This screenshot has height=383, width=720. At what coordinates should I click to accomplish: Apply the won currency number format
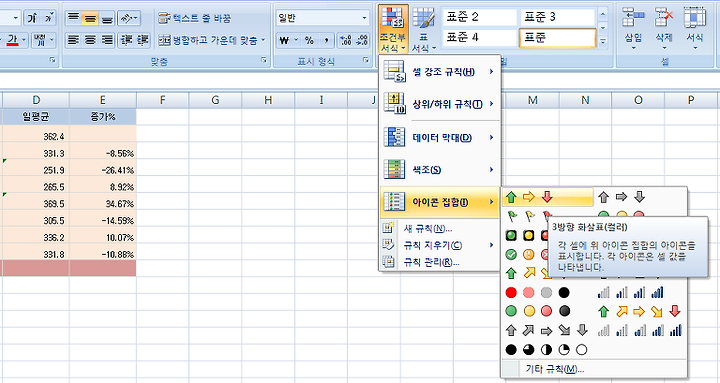[284, 40]
